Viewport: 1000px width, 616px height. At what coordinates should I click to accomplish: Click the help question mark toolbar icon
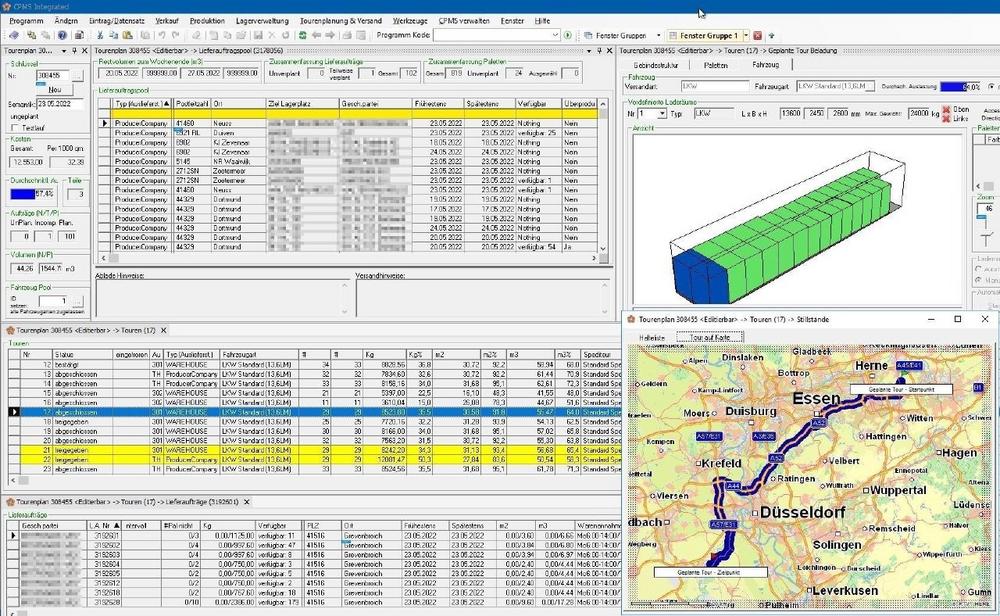click(x=62, y=35)
